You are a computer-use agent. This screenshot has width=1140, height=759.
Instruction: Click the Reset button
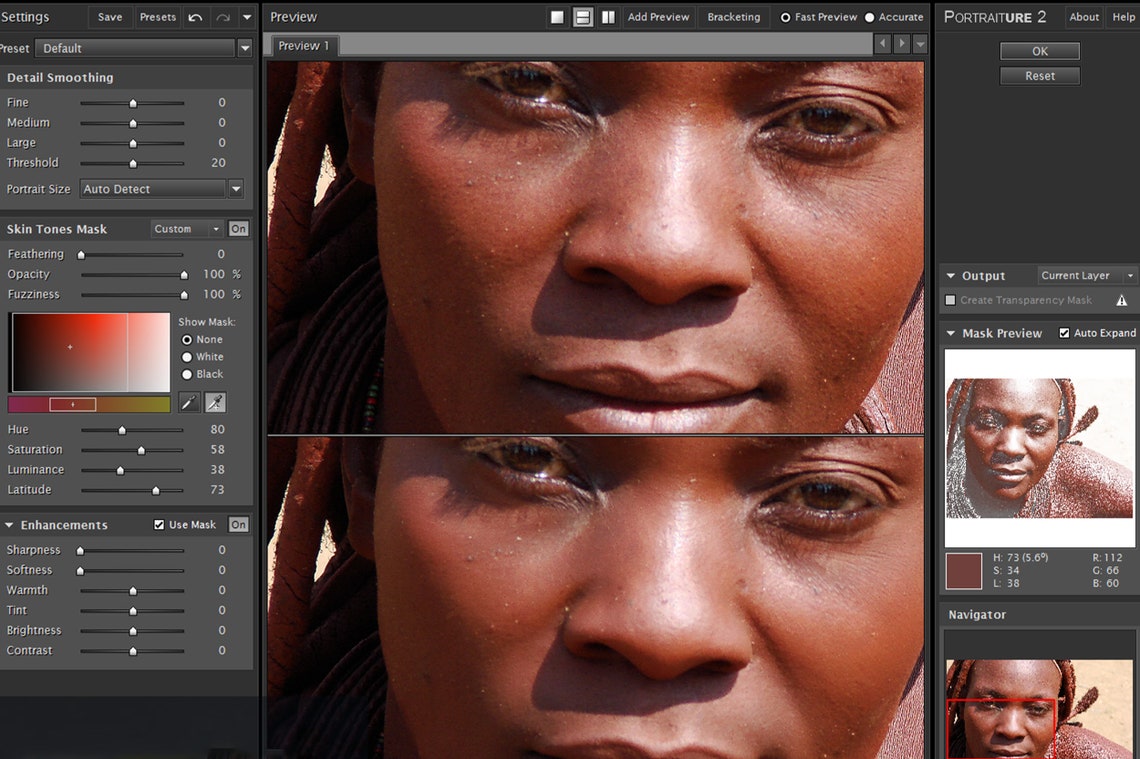click(x=1040, y=76)
